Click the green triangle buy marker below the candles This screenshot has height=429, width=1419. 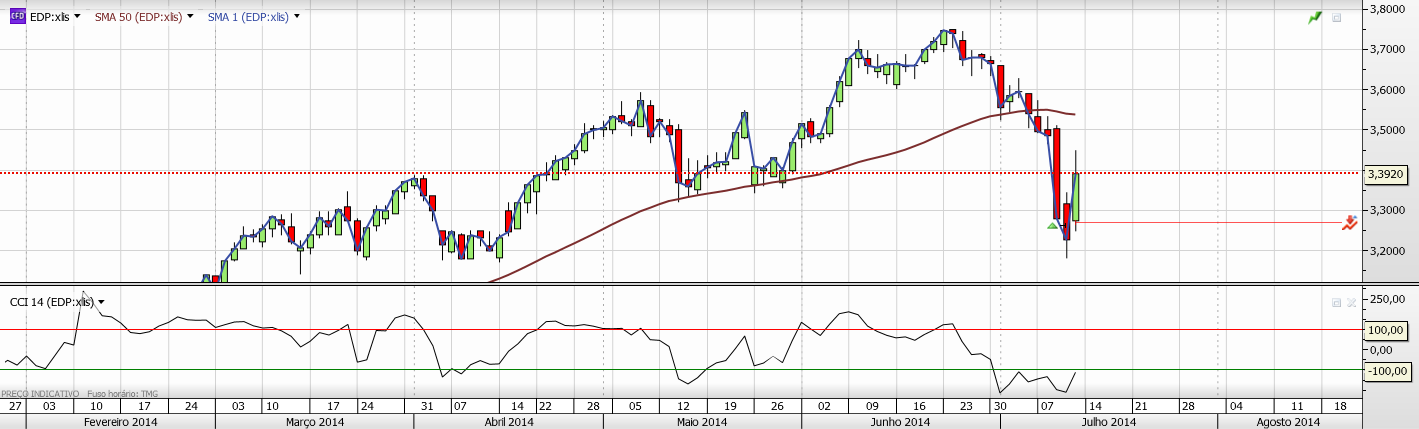tap(1052, 225)
